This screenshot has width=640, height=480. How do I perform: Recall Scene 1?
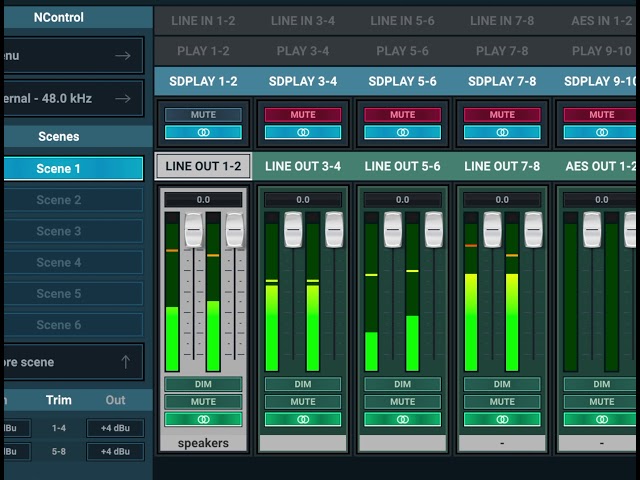74,169
